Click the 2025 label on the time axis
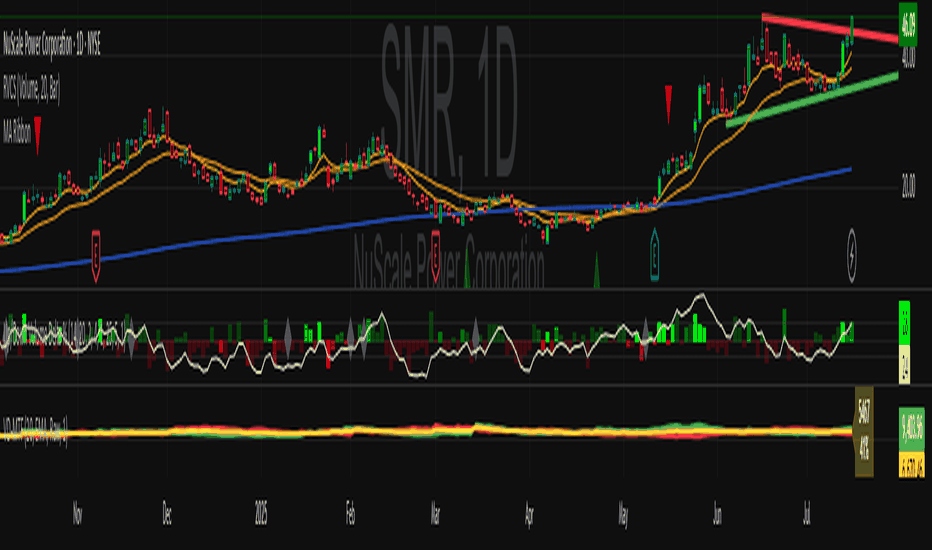Viewport: 932px width, 550px height. [x=261, y=513]
